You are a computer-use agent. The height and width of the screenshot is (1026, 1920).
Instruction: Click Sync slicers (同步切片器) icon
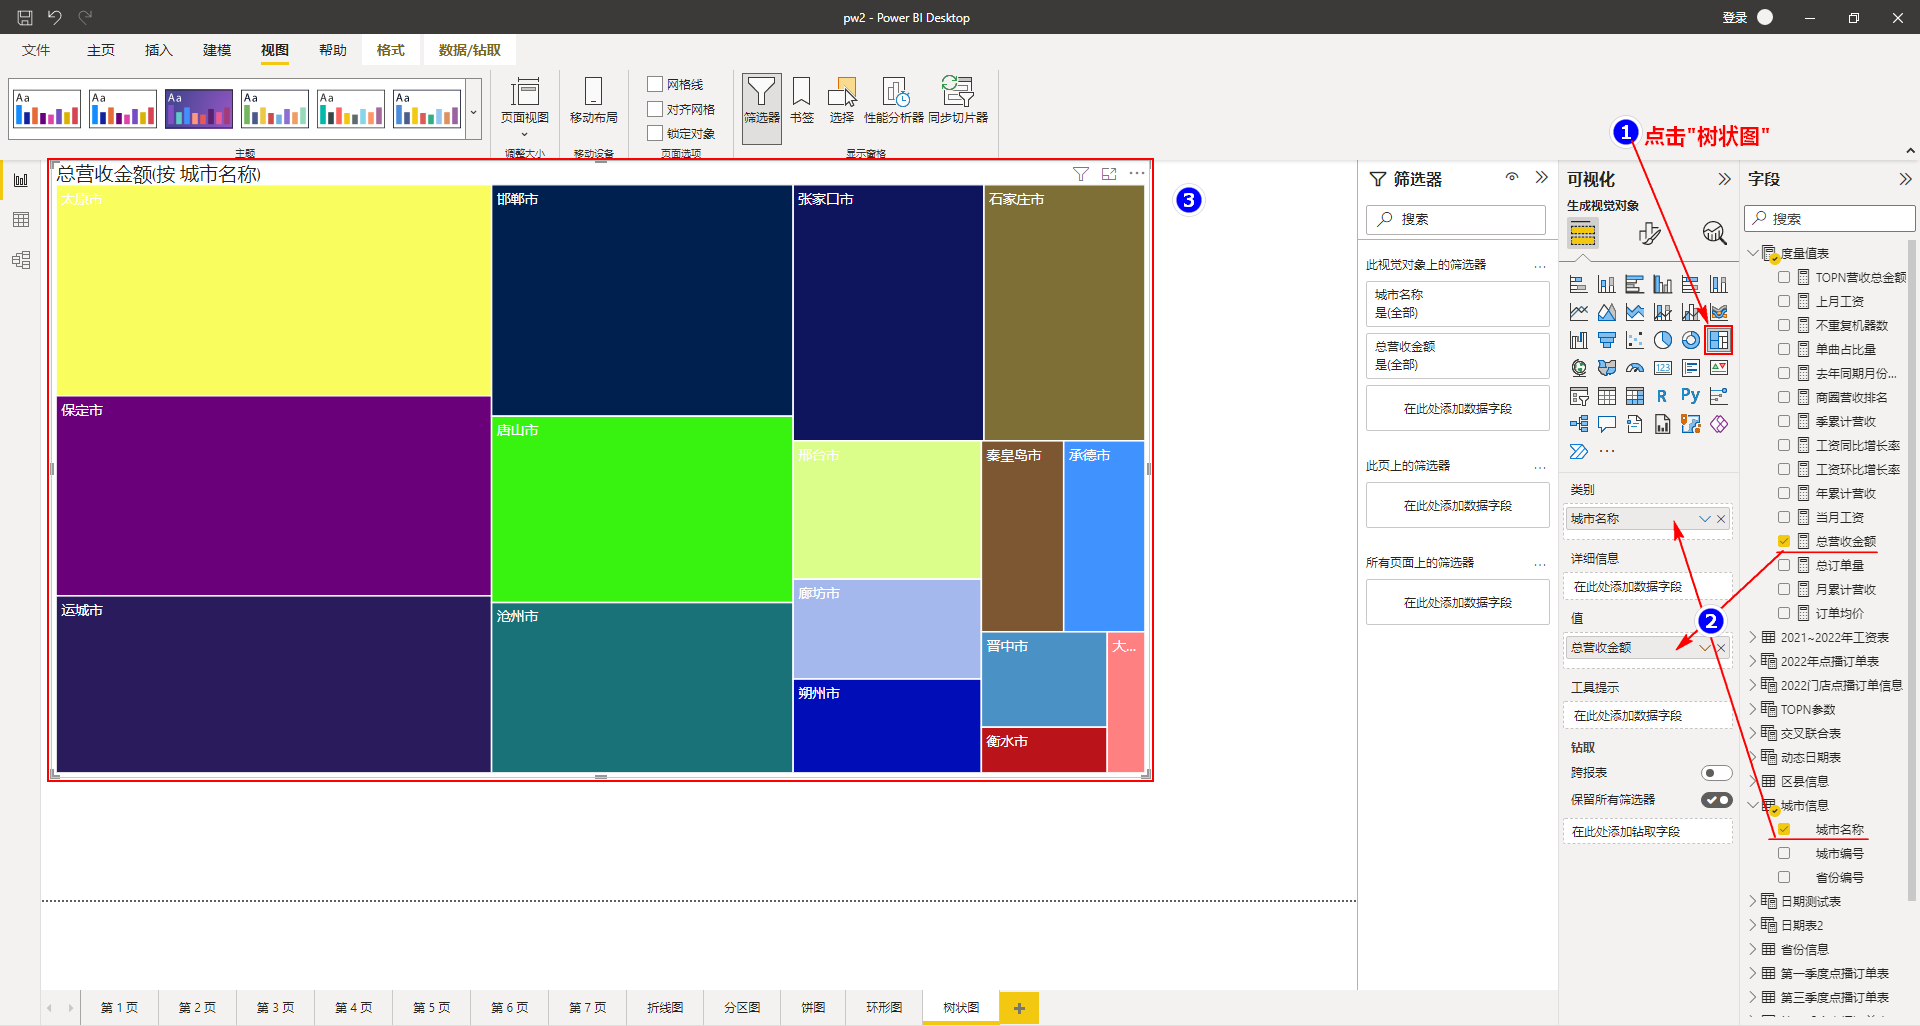pyautogui.click(x=958, y=100)
